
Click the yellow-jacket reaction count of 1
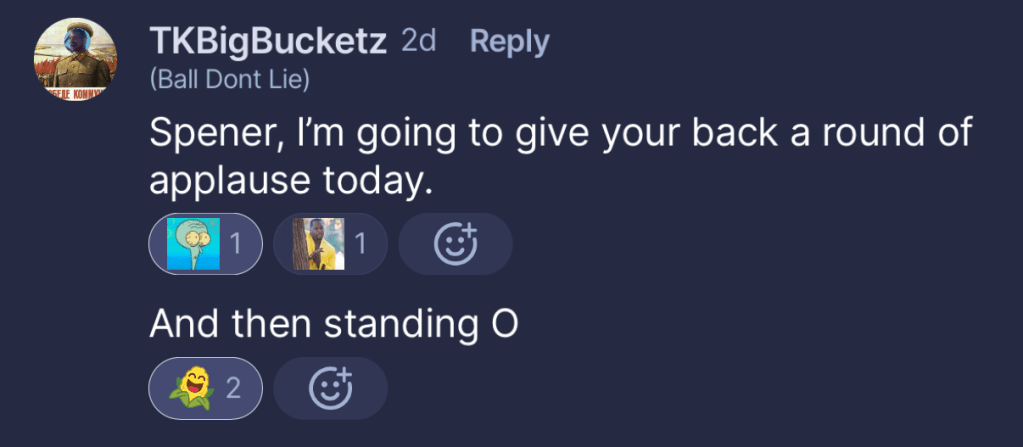[359, 244]
